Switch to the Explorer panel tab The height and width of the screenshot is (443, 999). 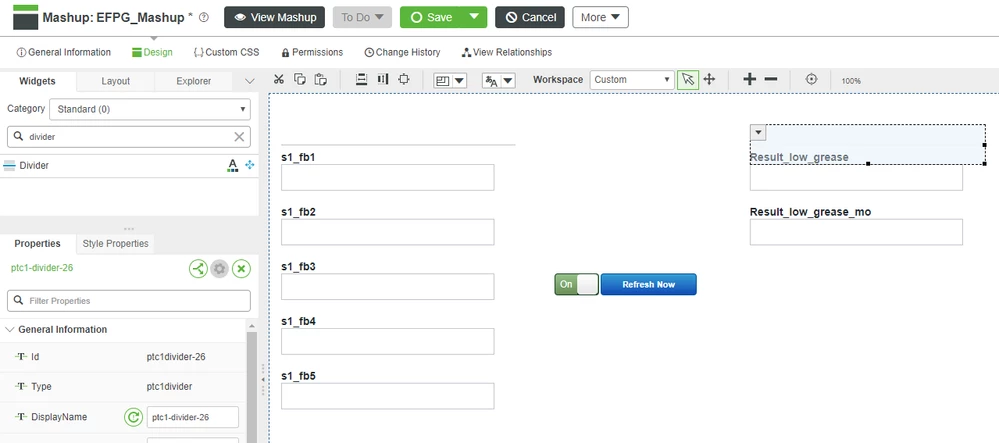194,81
